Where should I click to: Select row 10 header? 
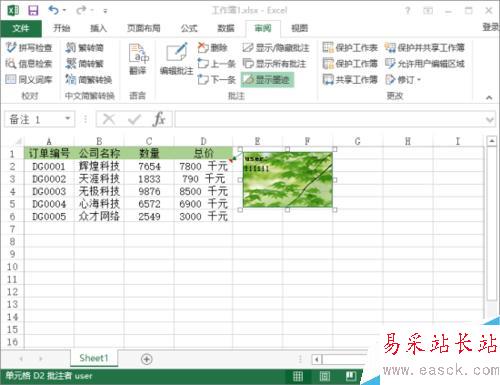[x=12, y=267]
